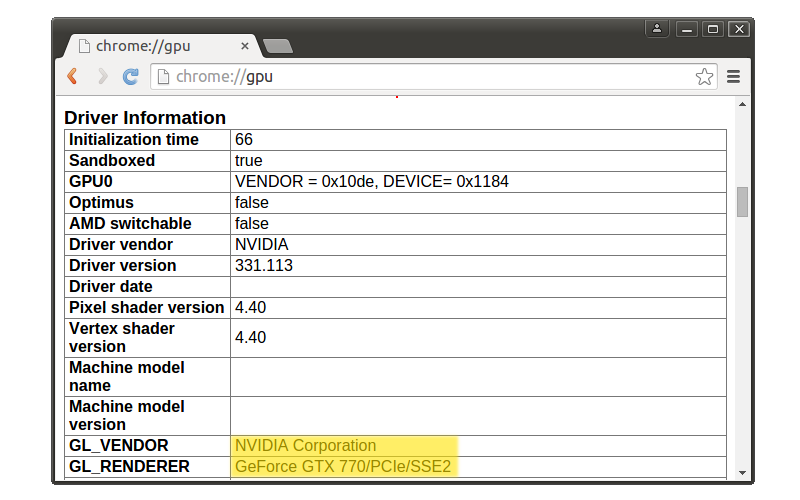Maximize the Chrome window
Viewport: 800px width, 500px height.
click(x=713, y=29)
